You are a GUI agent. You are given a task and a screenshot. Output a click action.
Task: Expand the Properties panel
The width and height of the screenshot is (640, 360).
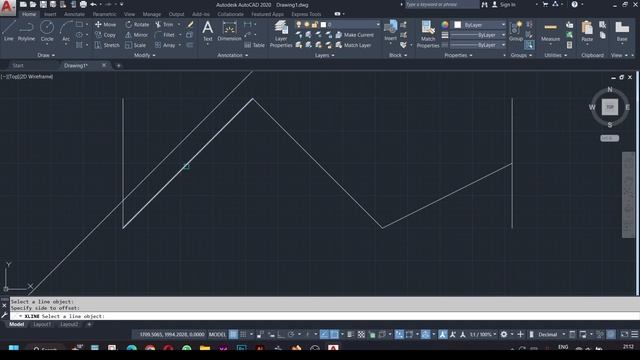coord(458,55)
